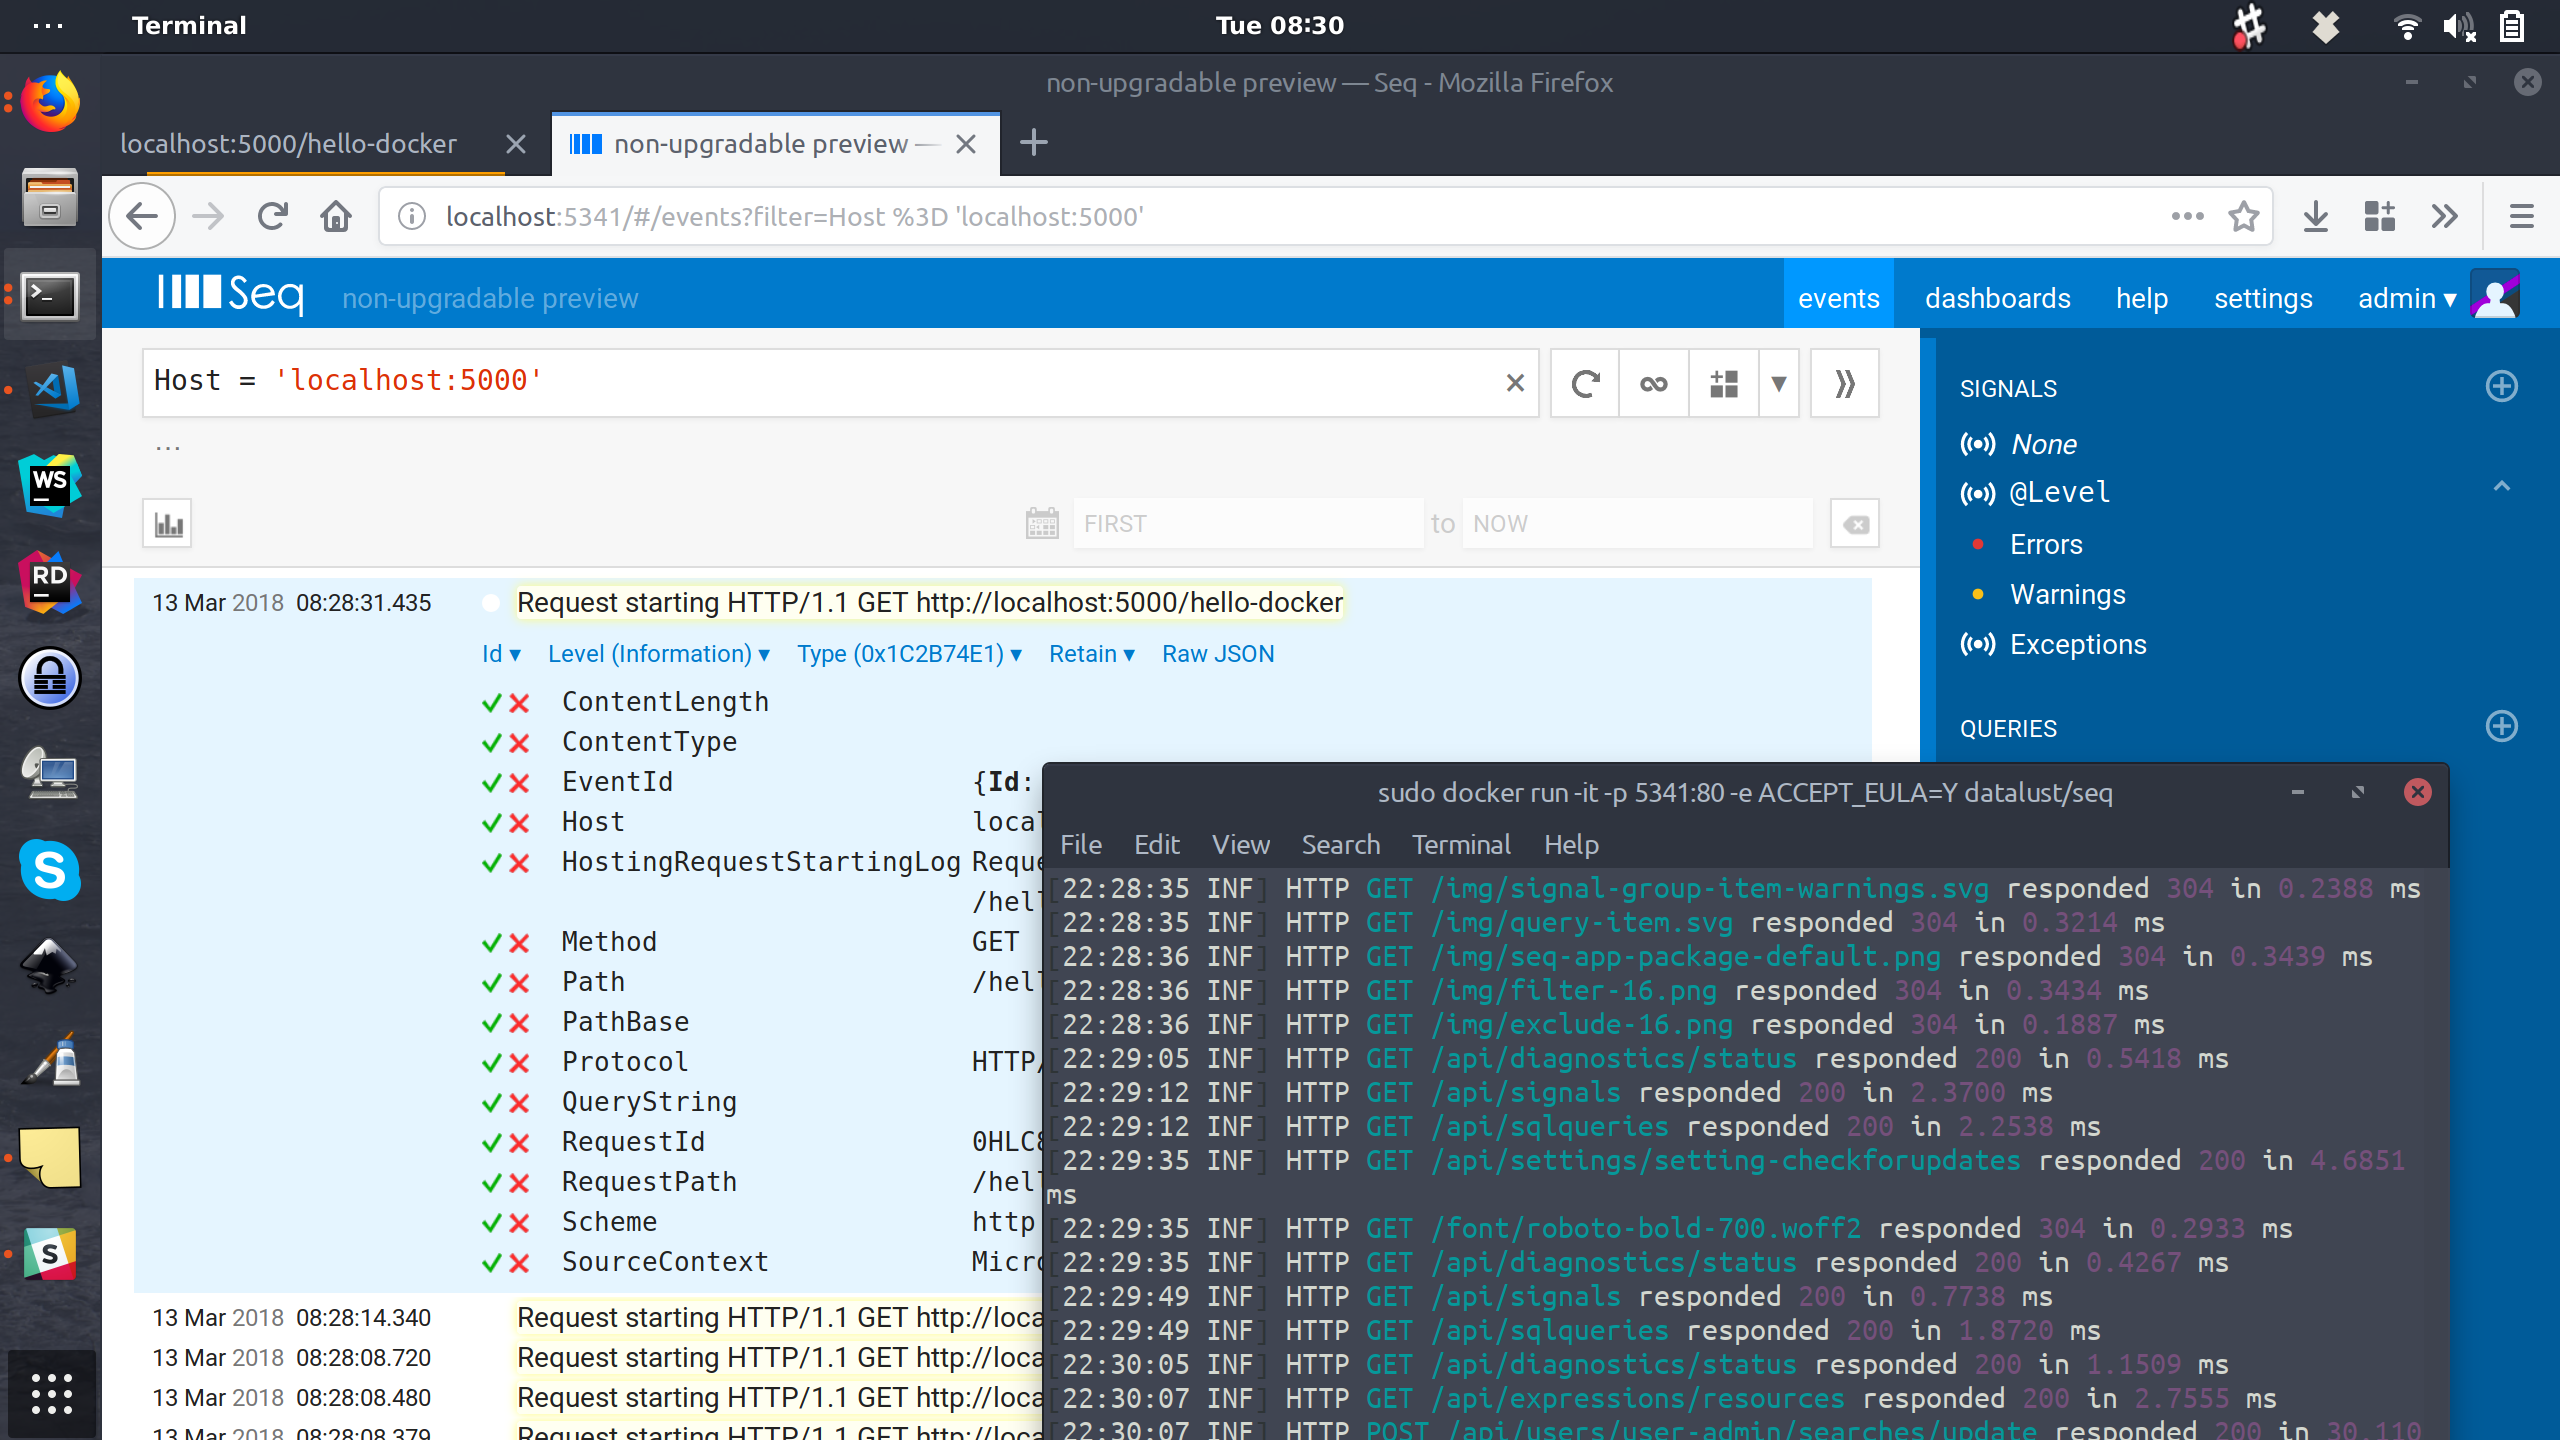Open terminal Edit menu
The width and height of the screenshot is (2560, 1440).
(x=1156, y=844)
